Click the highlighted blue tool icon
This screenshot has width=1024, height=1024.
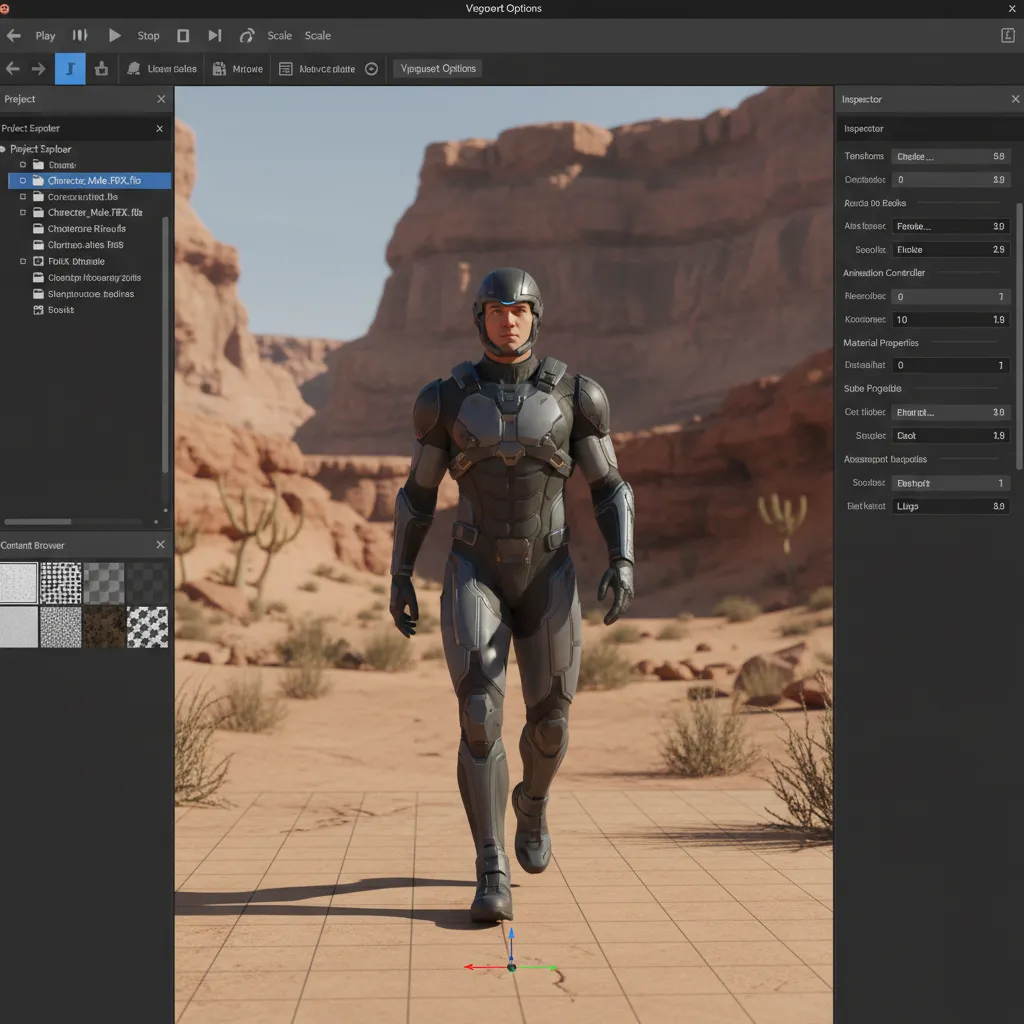pos(68,68)
